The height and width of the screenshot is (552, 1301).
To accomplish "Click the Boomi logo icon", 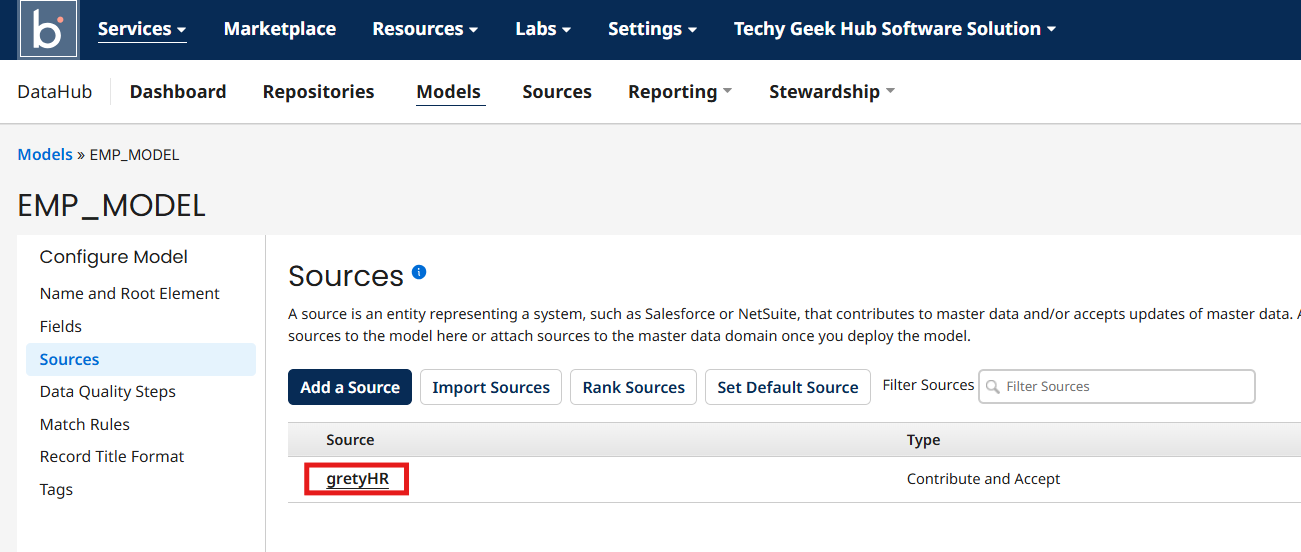I will tap(48, 30).
